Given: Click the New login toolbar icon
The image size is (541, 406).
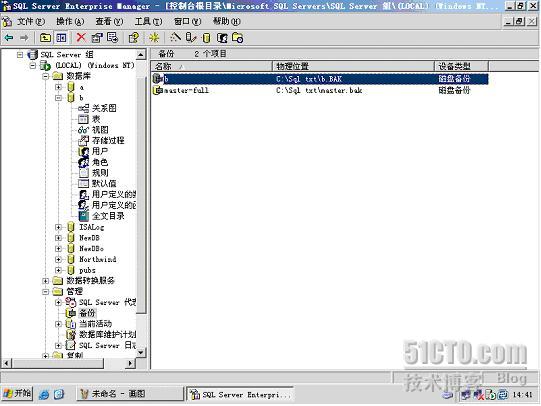Looking at the screenshot, I should [222, 38].
